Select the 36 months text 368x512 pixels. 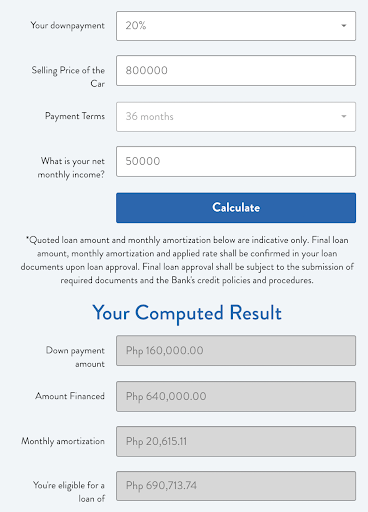pos(149,116)
